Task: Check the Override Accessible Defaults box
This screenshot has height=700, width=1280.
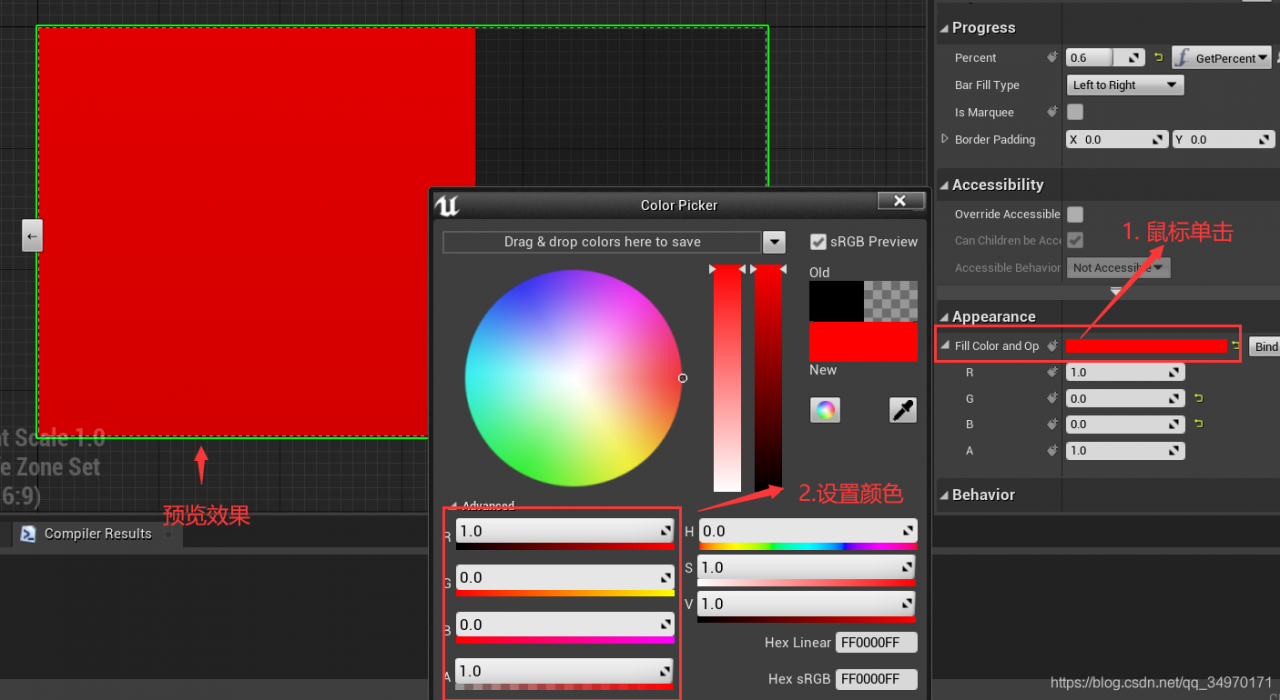Action: 1075,214
